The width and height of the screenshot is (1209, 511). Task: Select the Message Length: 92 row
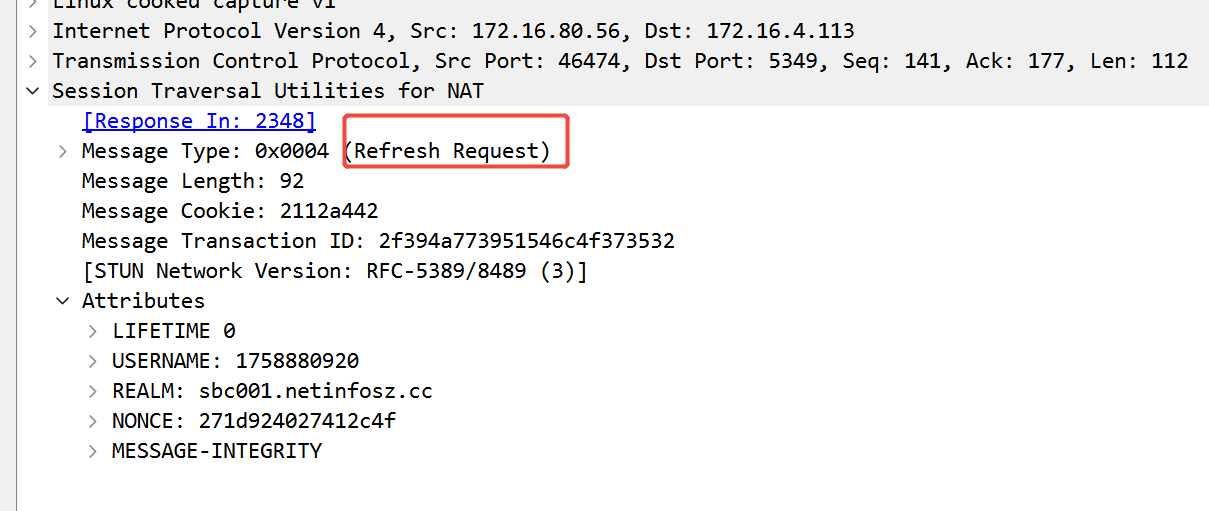192,181
